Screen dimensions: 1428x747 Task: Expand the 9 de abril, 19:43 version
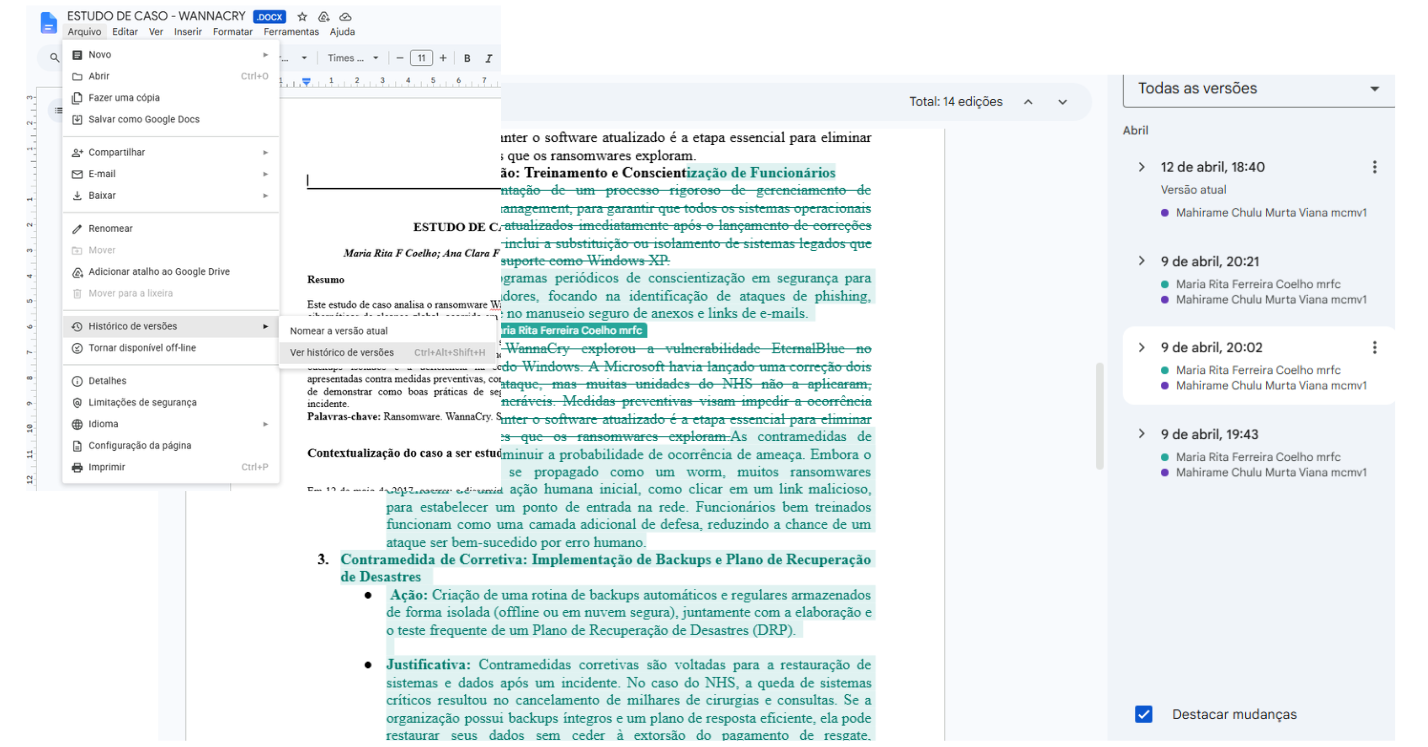tap(1141, 434)
